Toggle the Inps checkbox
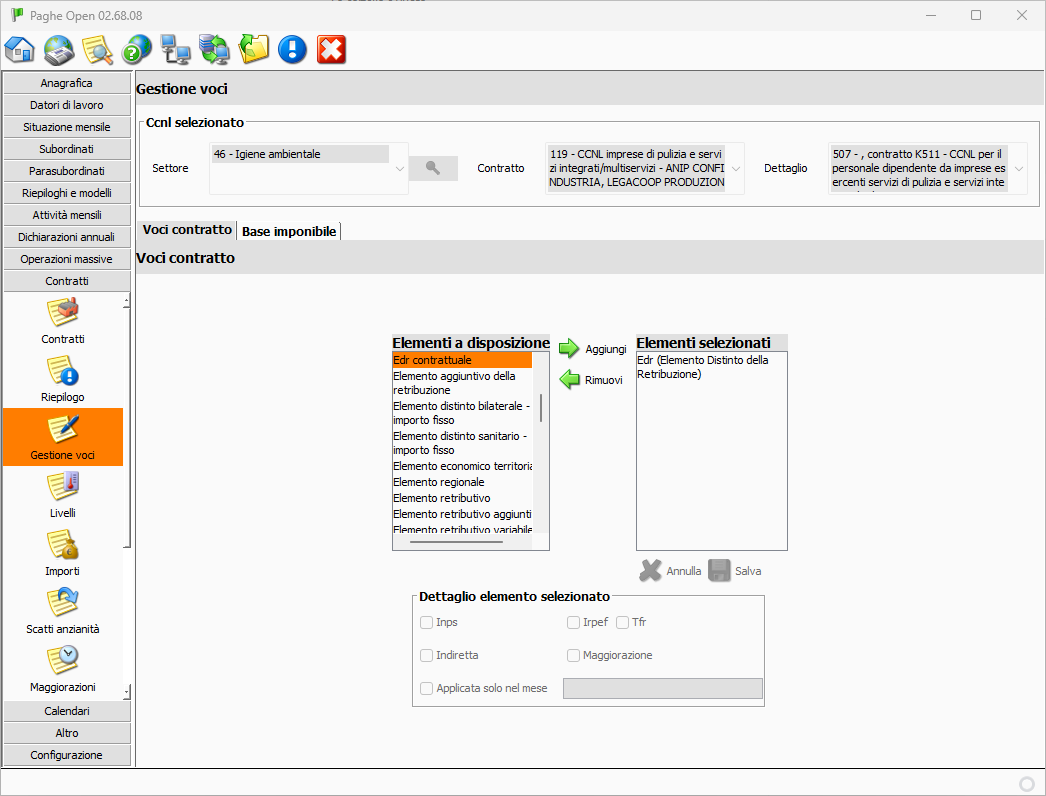The image size is (1046, 796). pyautogui.click(x=427, y=622)
